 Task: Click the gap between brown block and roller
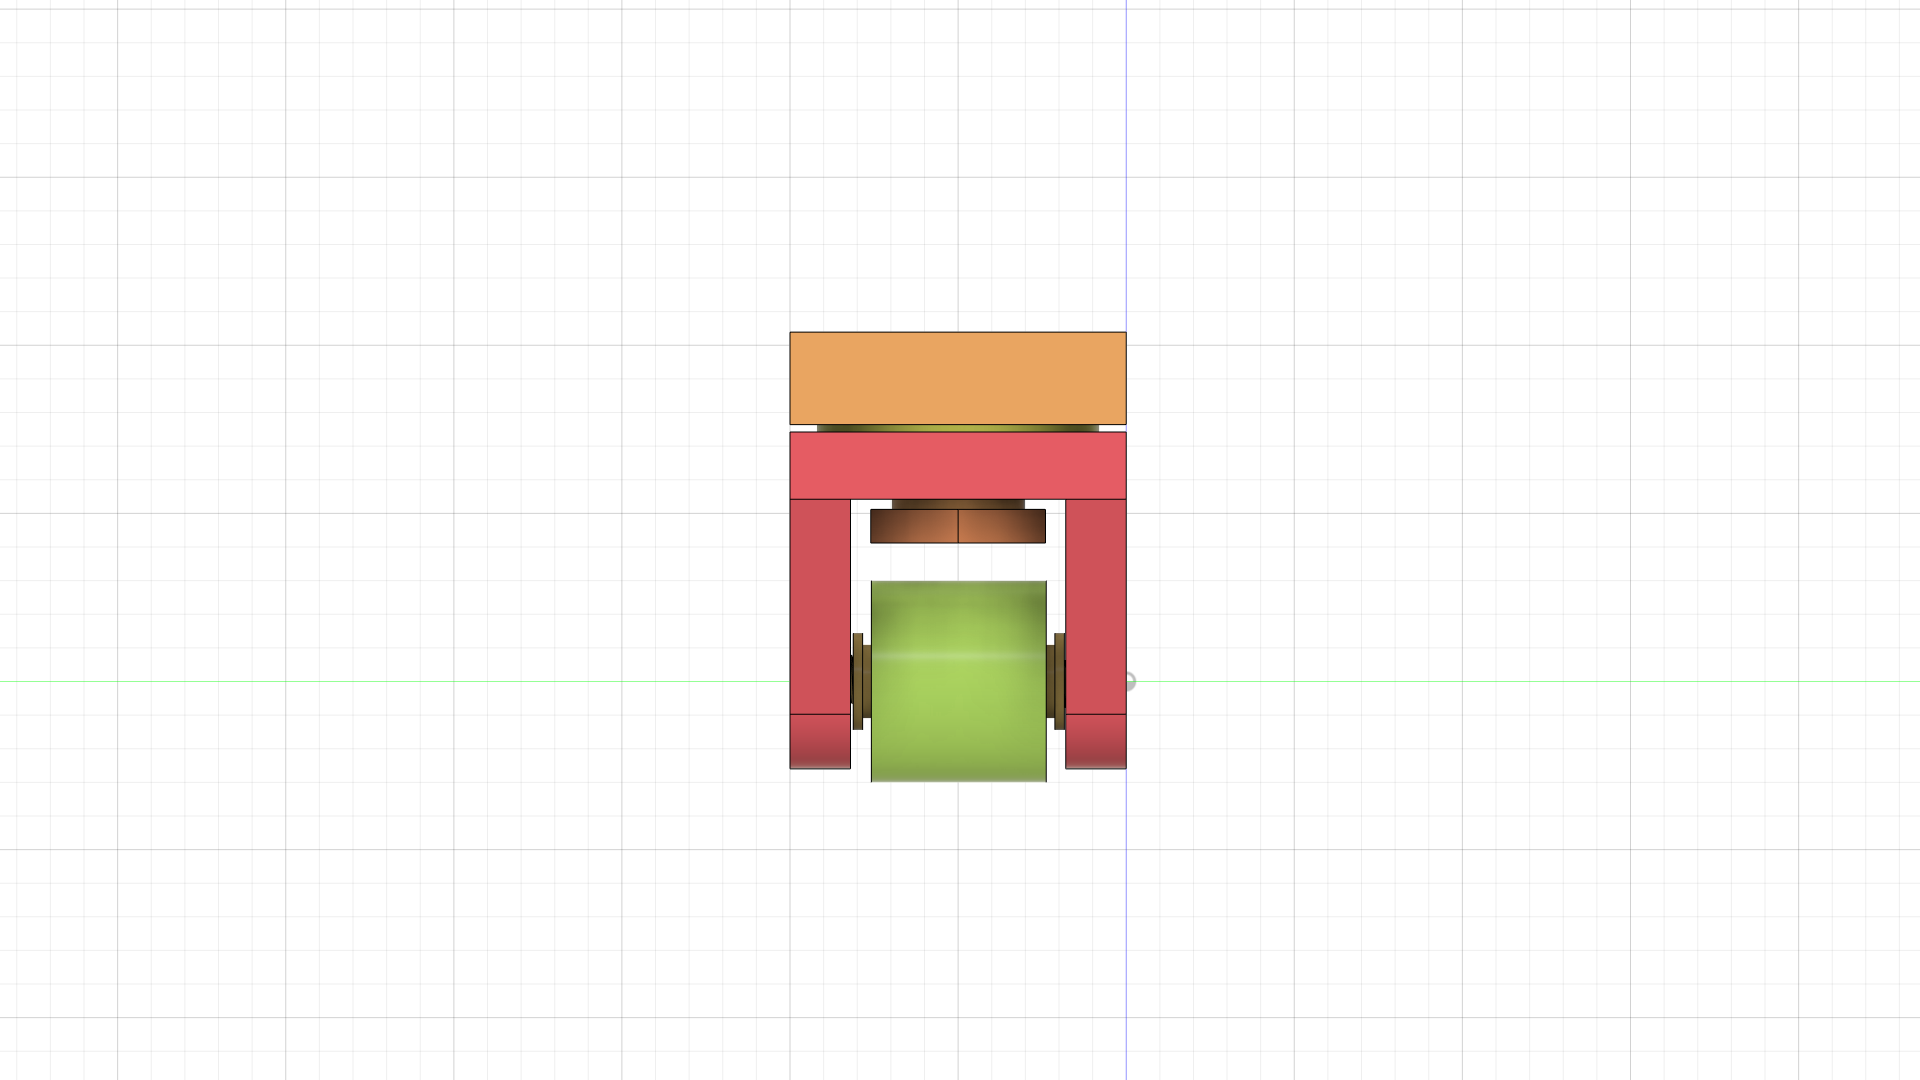coord(957,562)
